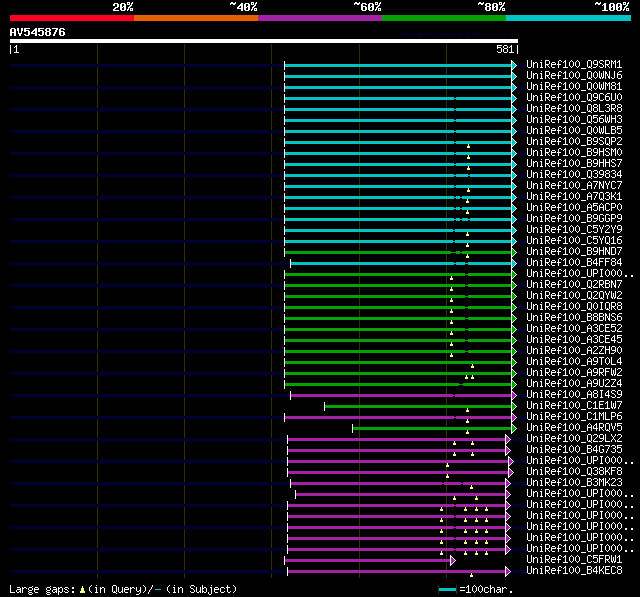Select the UniRef100_B9HHS7 label

[574, 164]
